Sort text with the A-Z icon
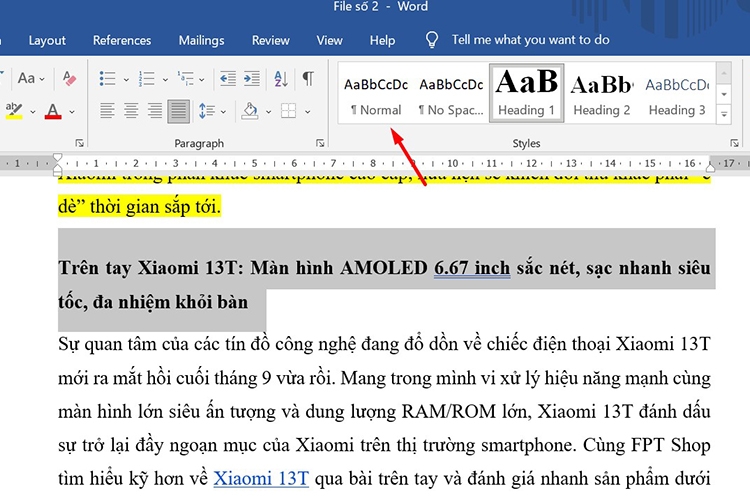 pyautogui.click(x=281, y=78)
